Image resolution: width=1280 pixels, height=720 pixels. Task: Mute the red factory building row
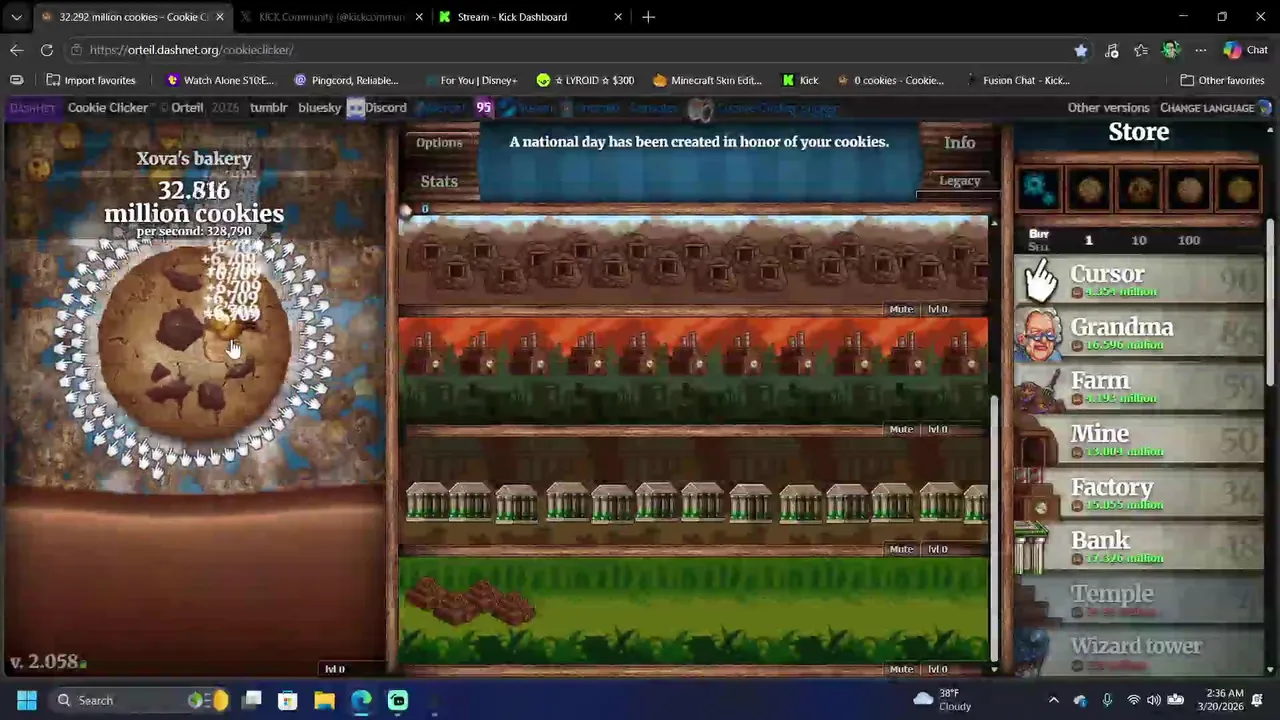[x=901, y=429]
